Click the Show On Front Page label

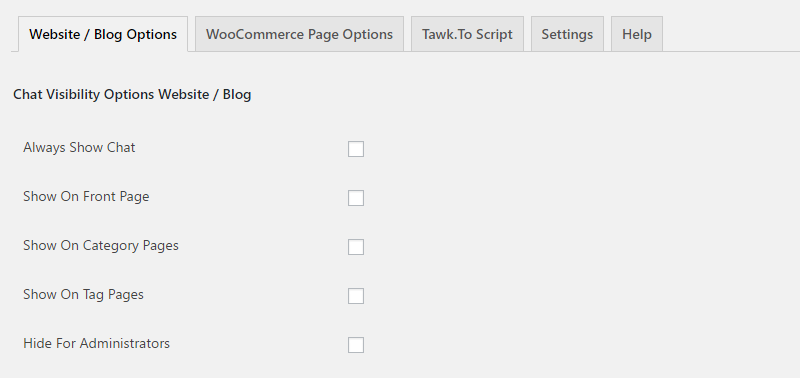pyautogui.click(x=86, y=196)
